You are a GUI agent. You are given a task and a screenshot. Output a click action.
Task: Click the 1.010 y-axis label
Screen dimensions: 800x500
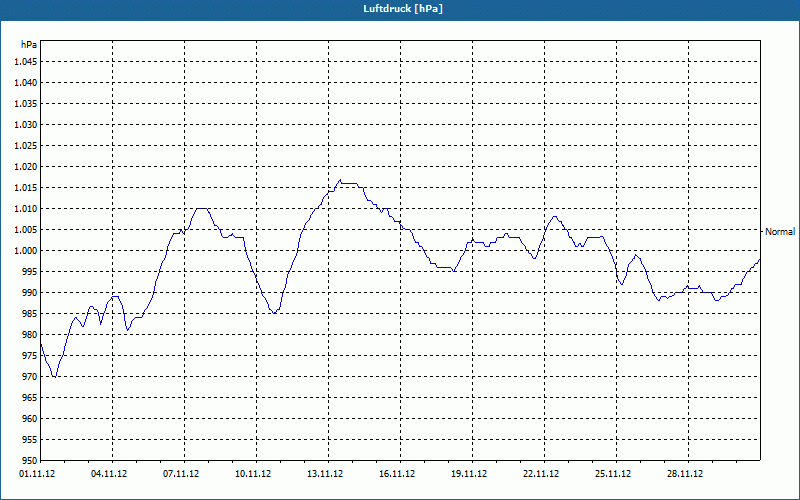(x=26, y=209)
